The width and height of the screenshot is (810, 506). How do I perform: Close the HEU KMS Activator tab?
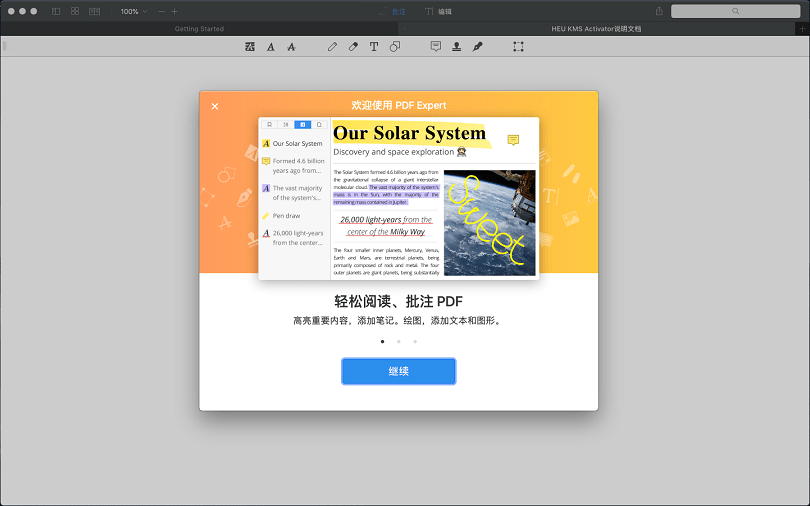click(x=404, y=29)
